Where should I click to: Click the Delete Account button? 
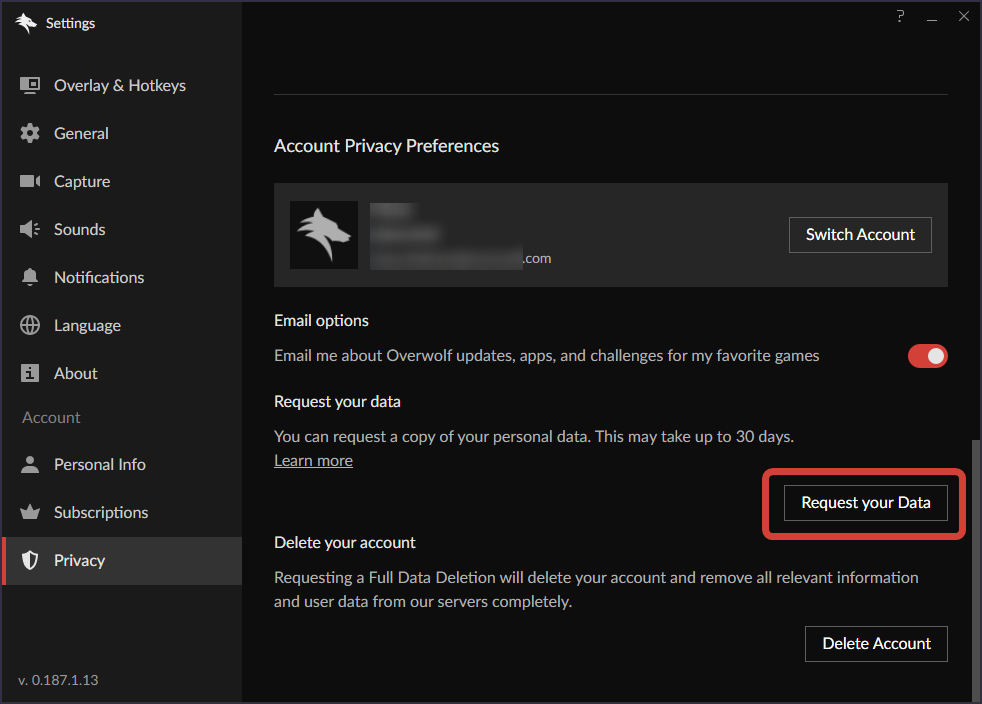[876, 644]
